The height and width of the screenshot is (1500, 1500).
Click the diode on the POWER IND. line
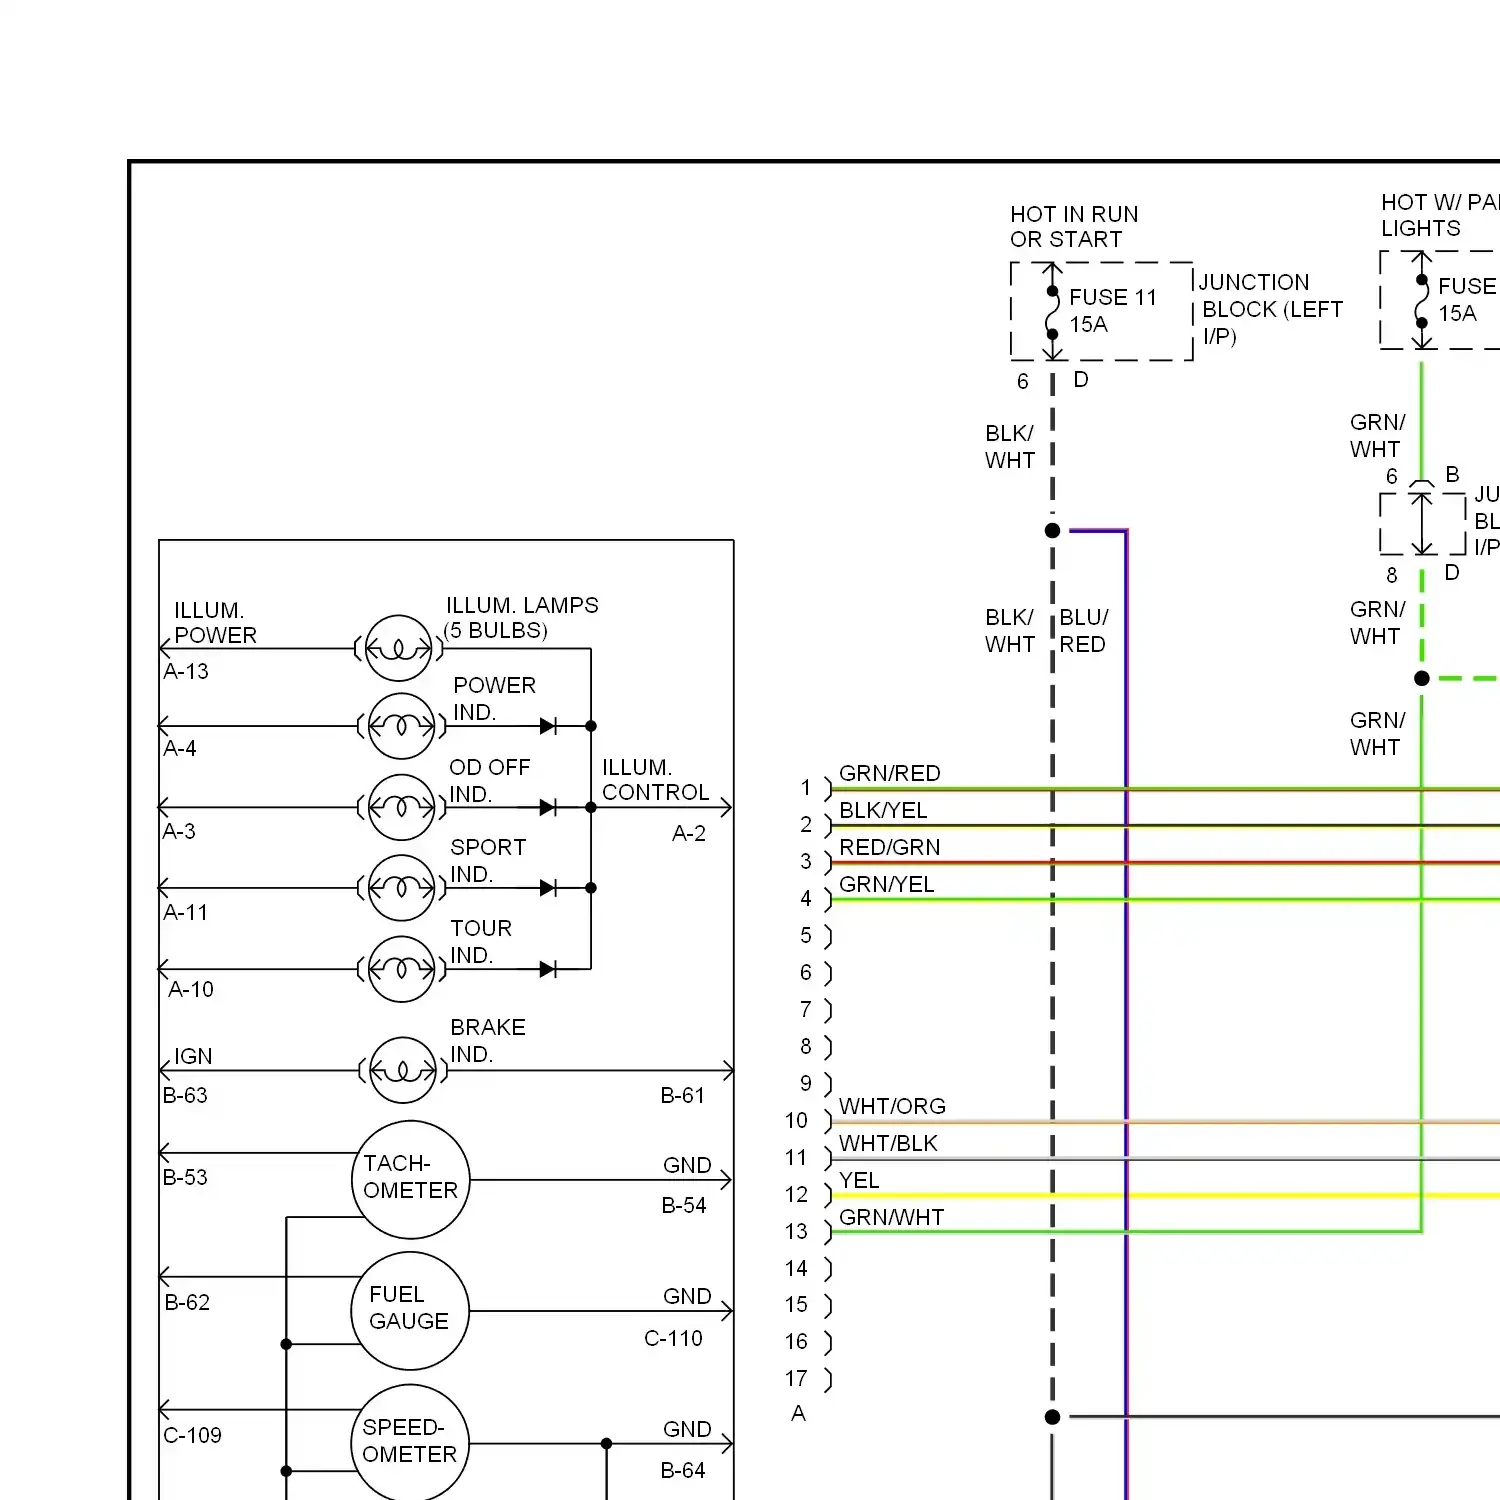point(548,726)
